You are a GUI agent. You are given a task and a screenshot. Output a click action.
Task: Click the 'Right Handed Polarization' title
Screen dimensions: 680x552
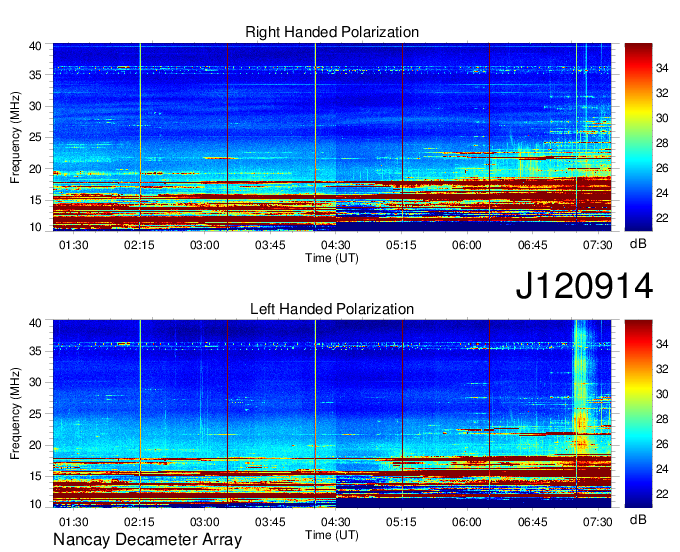click(332, 32)
